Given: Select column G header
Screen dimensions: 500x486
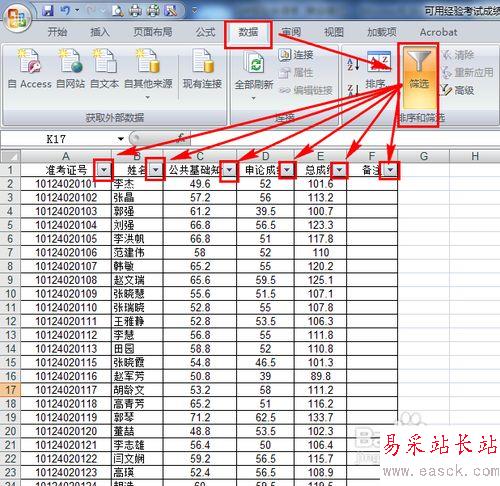Looking at the screenshot, I should (424, 156).
